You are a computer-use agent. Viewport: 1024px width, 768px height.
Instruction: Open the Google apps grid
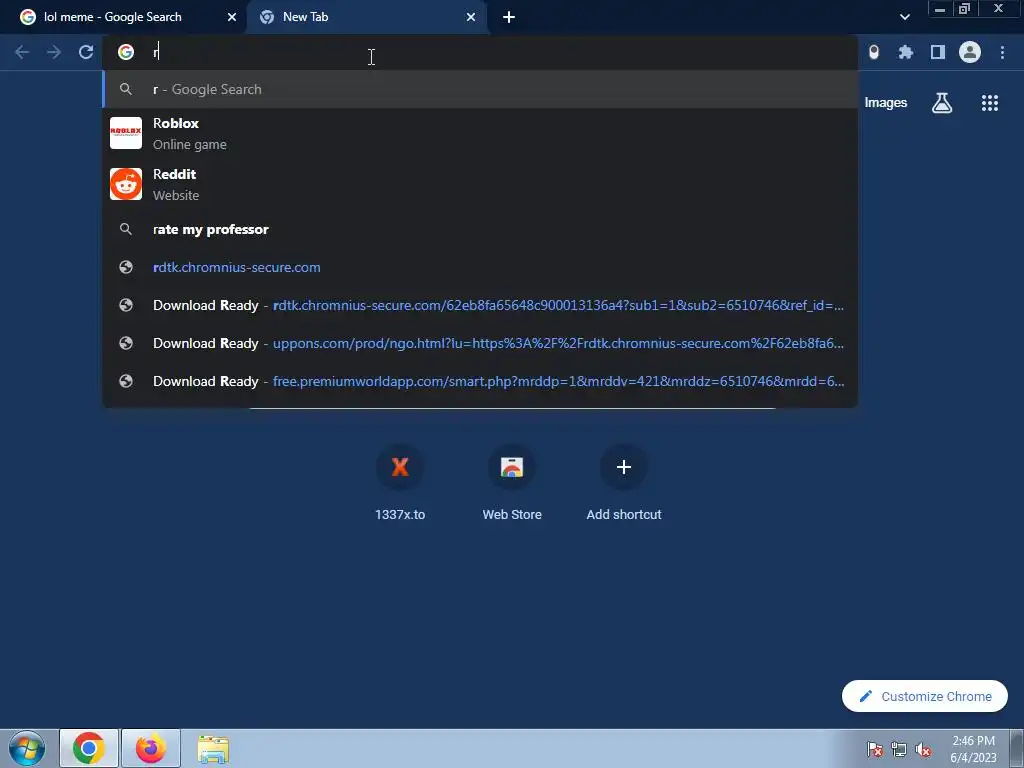[990, 103]
